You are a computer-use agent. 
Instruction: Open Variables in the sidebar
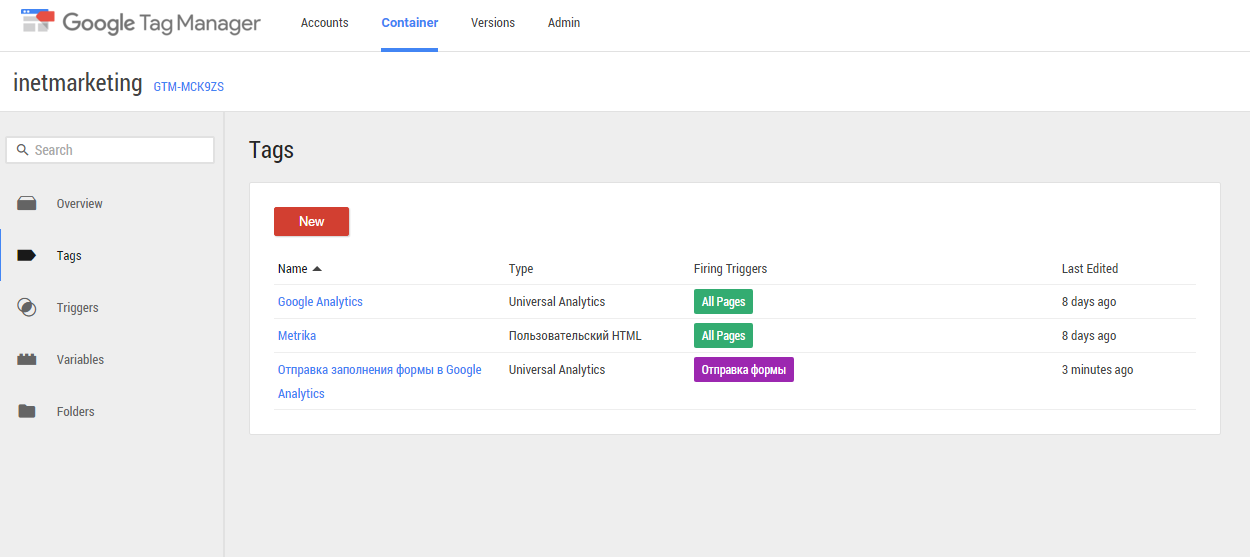(80, 360)
